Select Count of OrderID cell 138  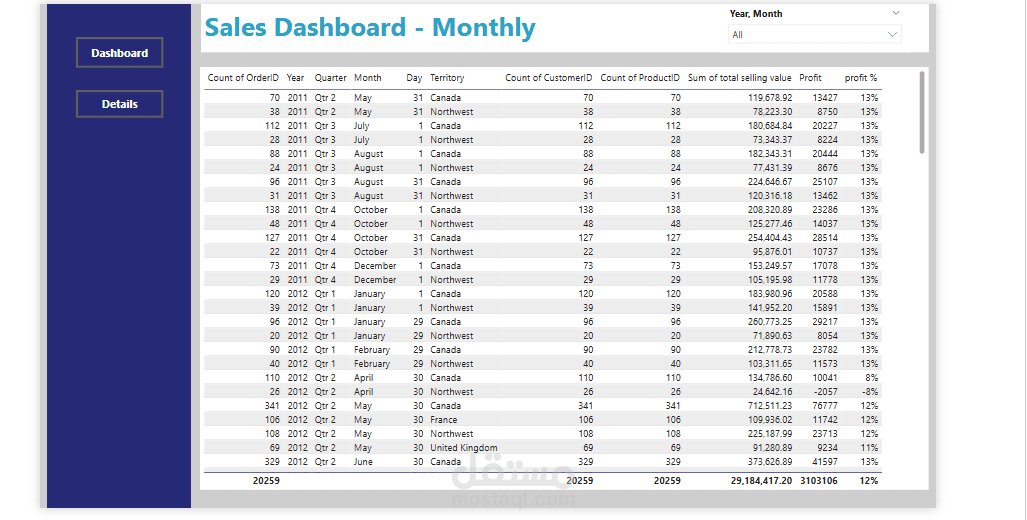coord(271,210)
